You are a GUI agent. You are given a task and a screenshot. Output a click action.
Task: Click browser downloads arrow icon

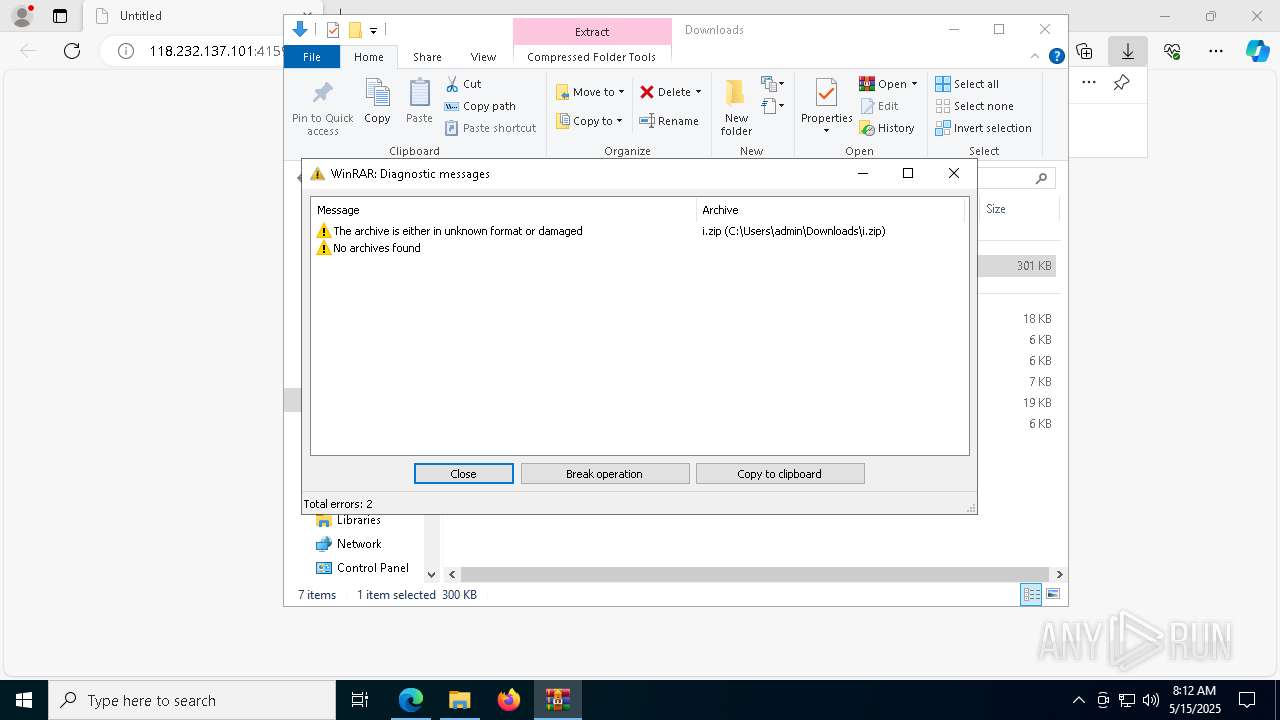click(1128, 51)
